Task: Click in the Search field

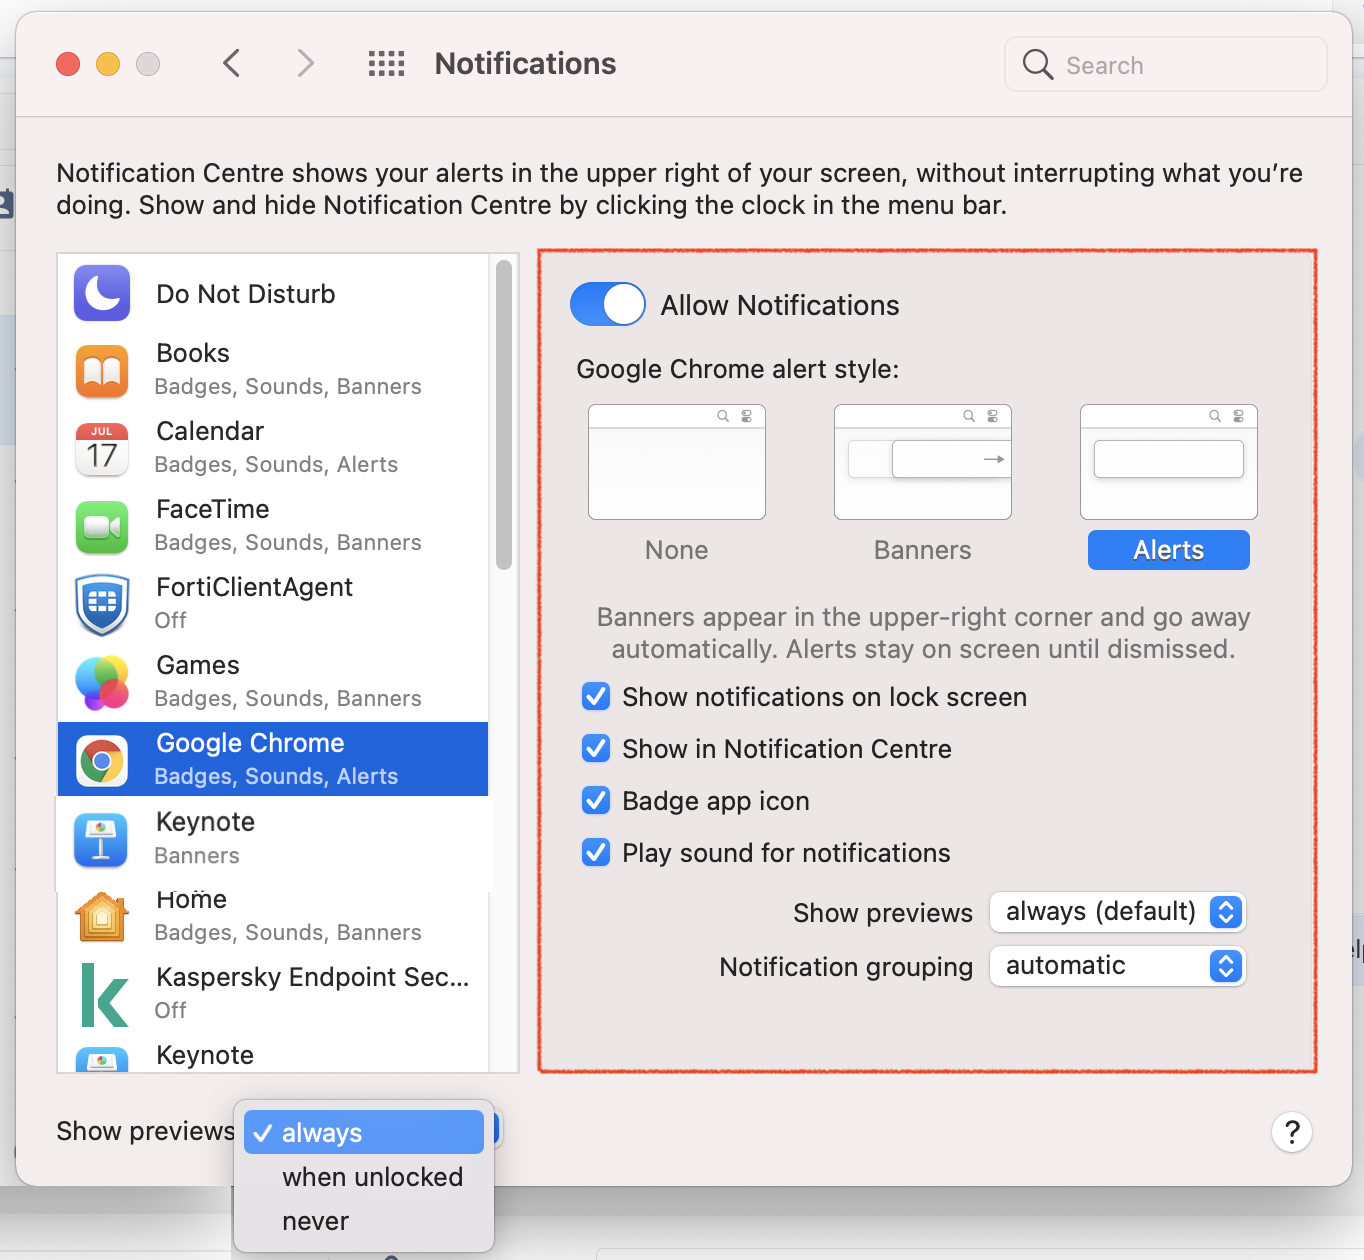Action: point(1166,65)
